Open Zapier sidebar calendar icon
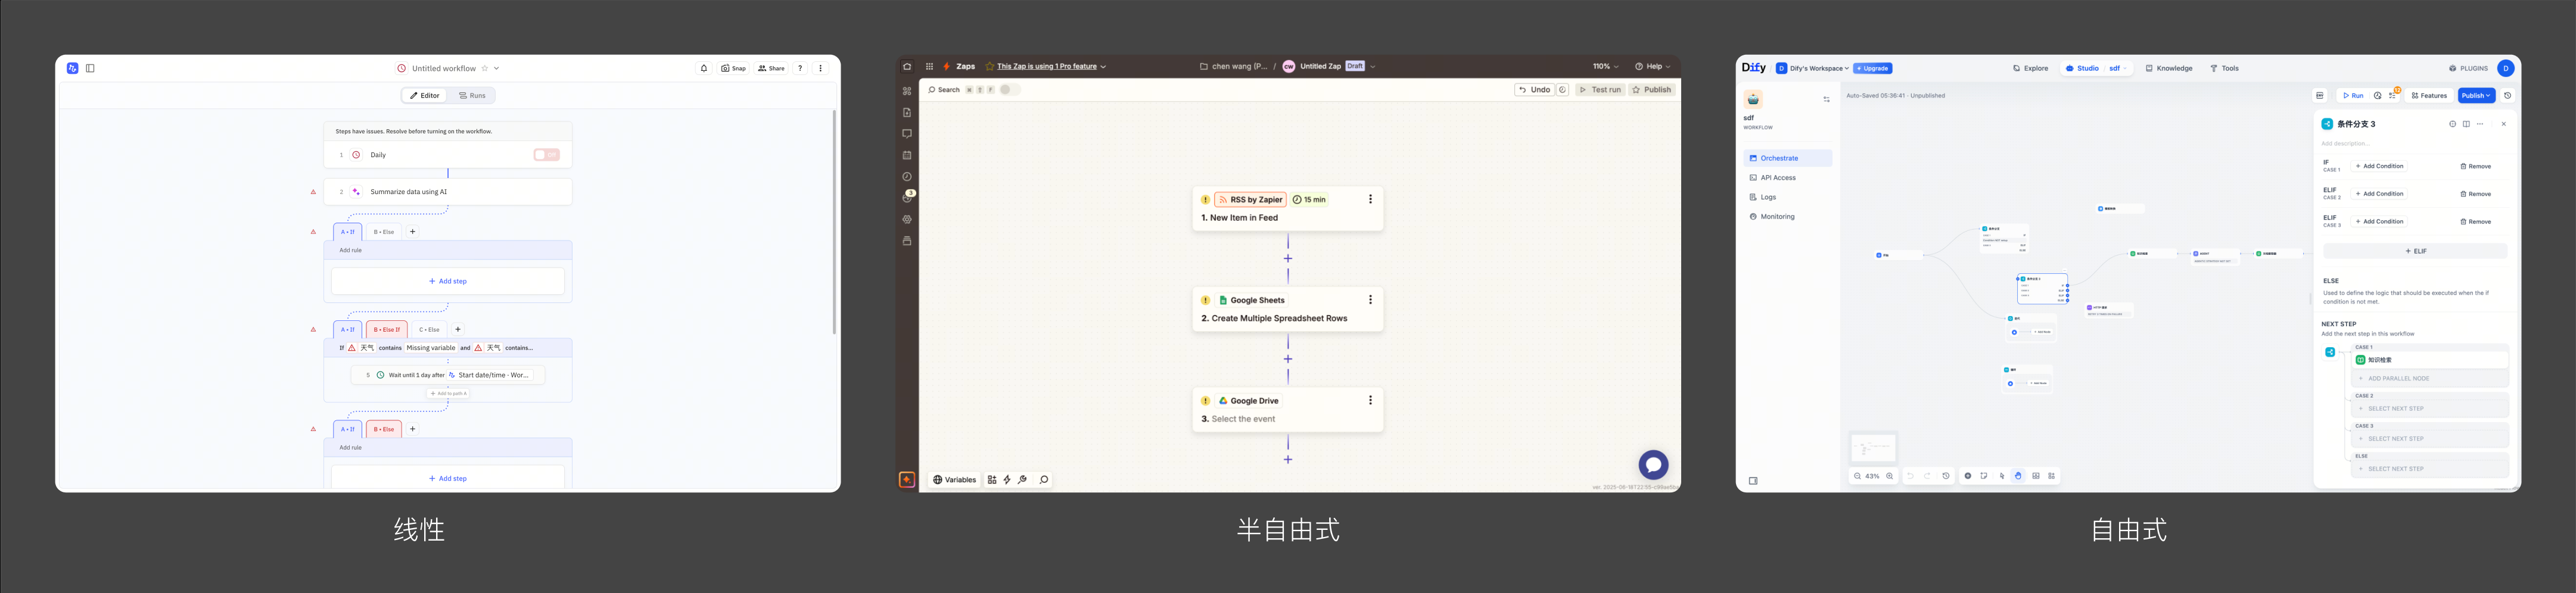This screenshot has height=593, width=2576. click(907, 155)
